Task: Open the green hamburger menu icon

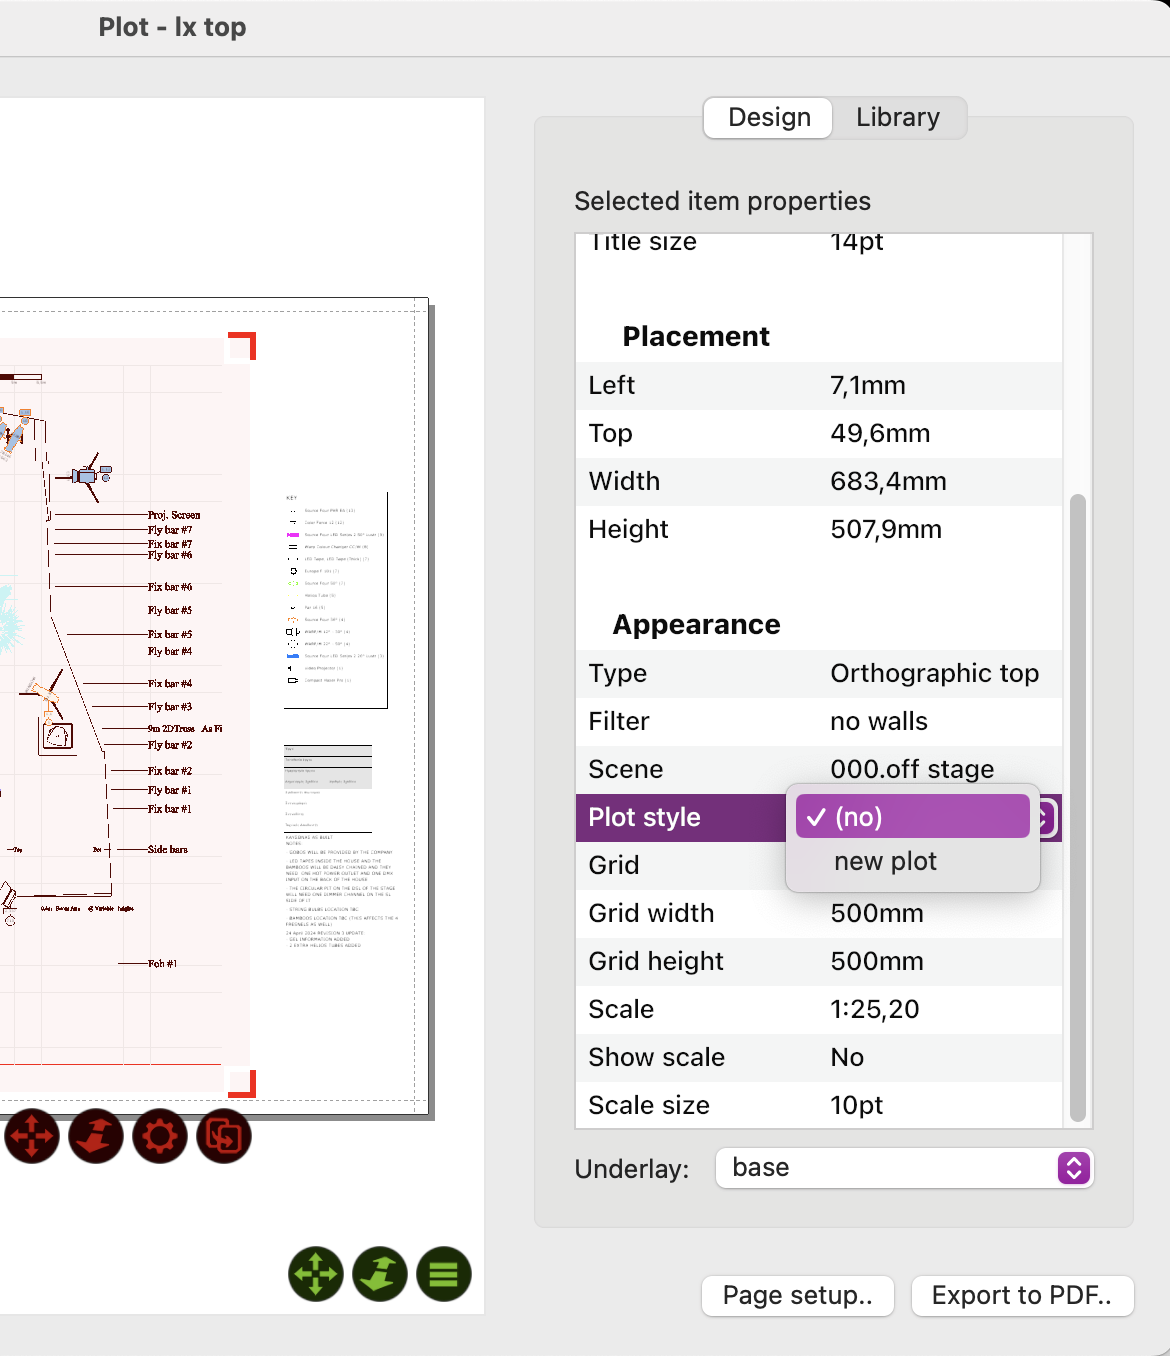Action: [x=444, y=1274]
